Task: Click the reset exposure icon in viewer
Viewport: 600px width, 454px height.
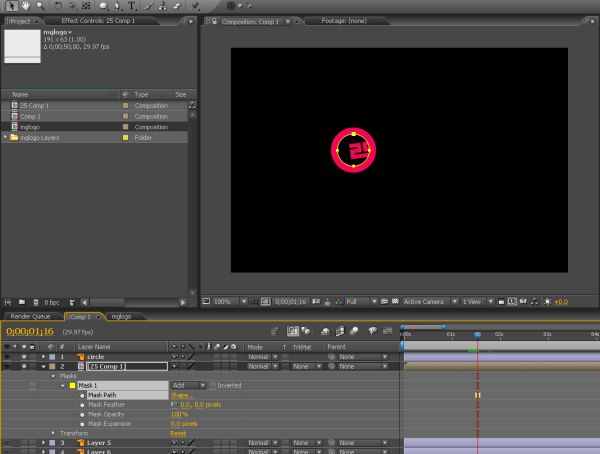Action: [548, 302]
